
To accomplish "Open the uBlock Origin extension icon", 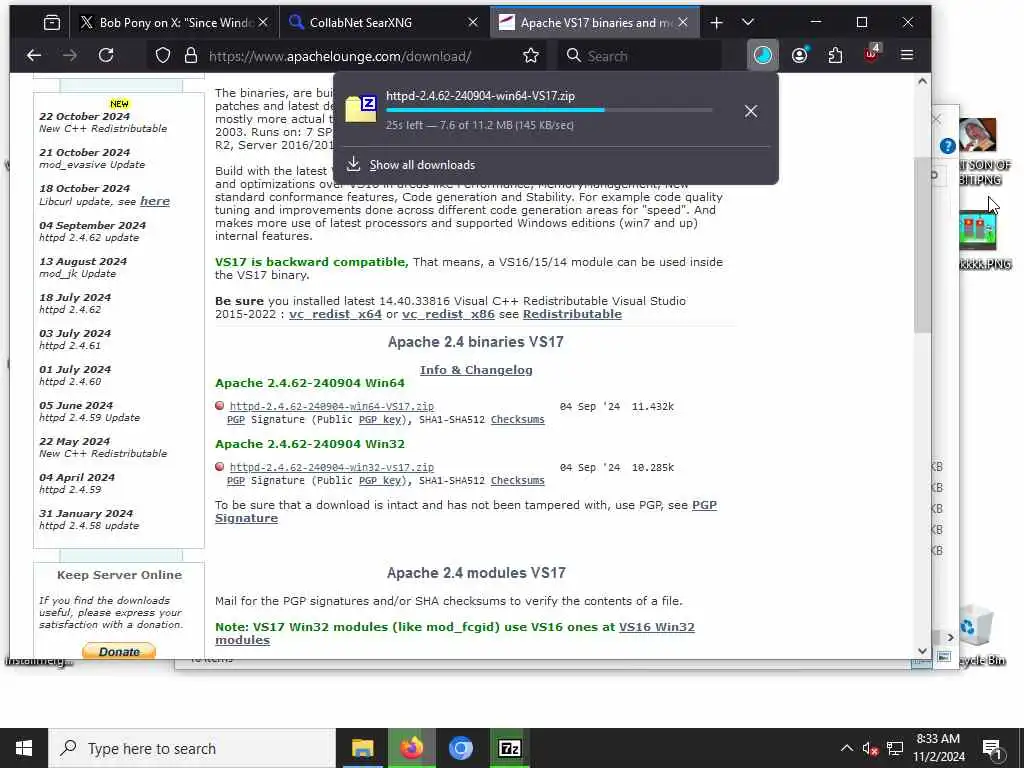I will click(872, 55).
